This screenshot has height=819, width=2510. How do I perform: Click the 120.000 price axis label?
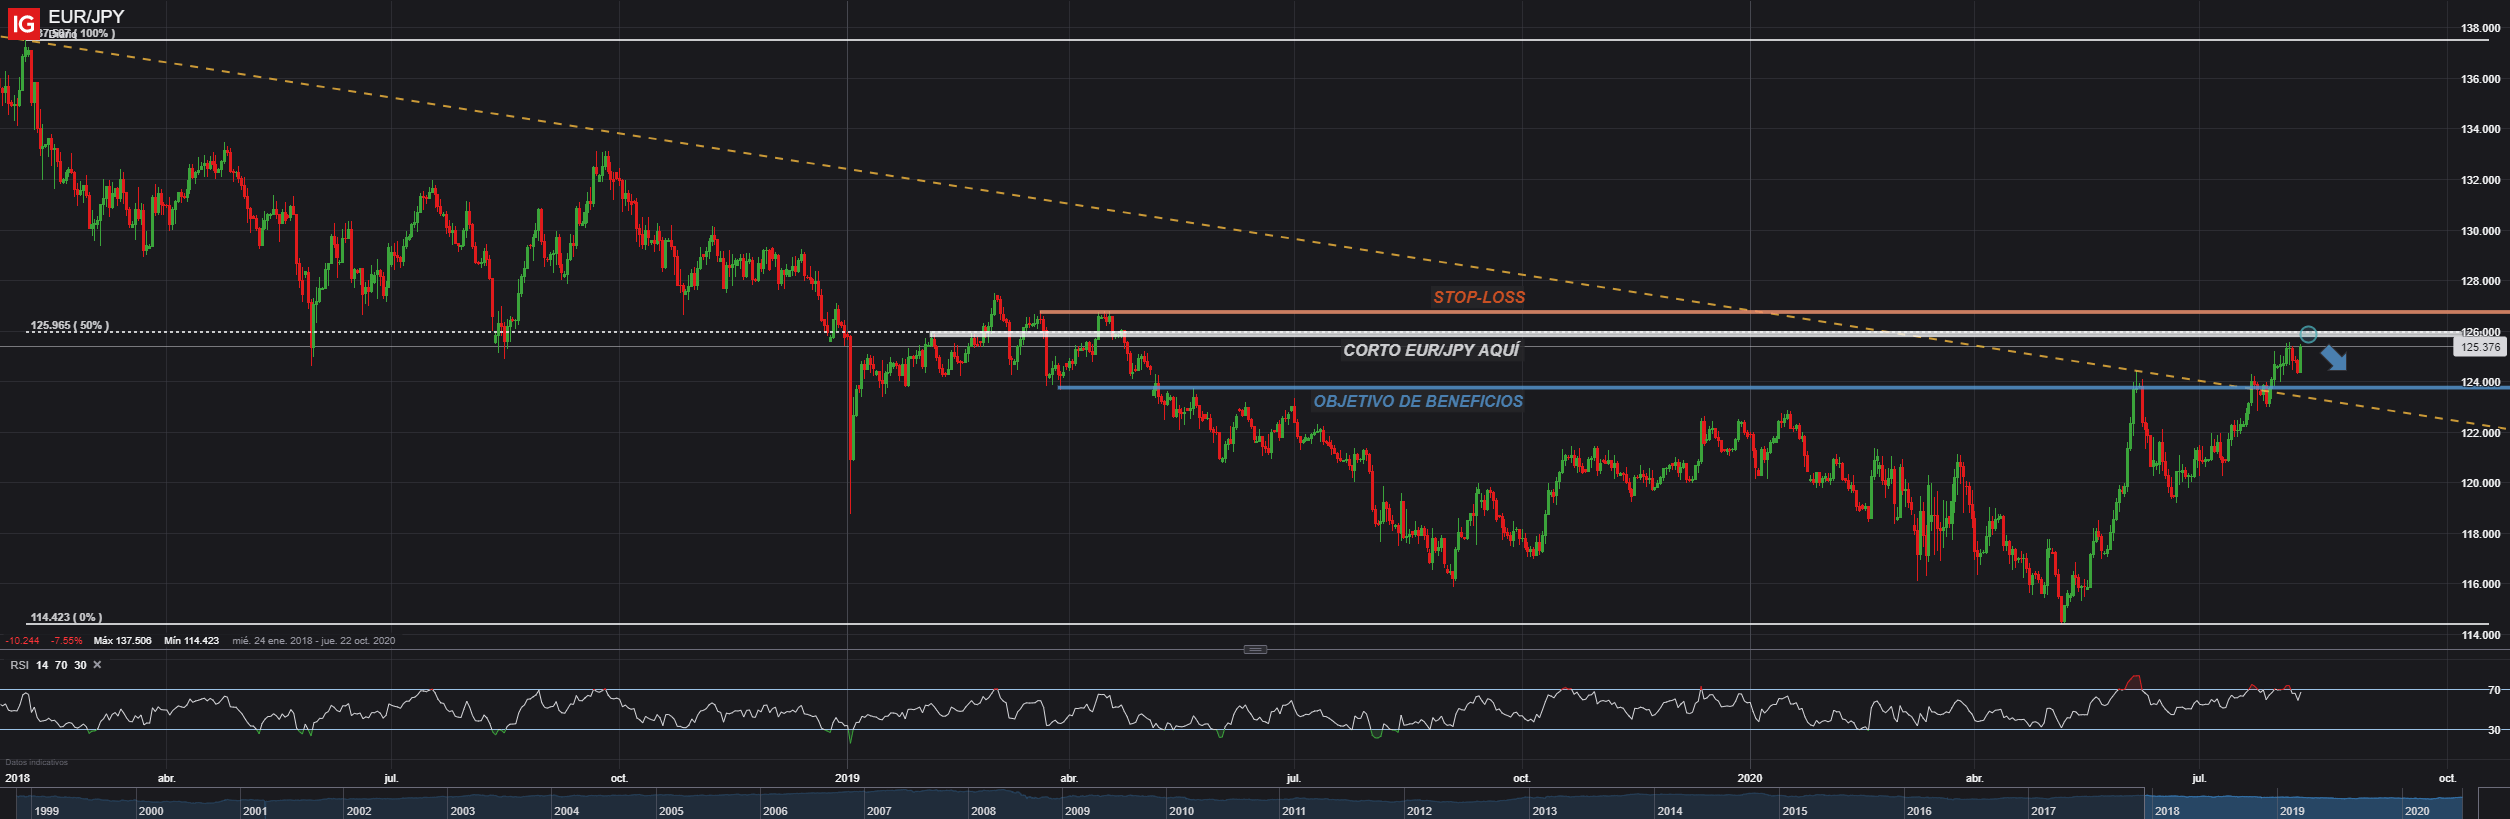(x=2480, y=483)
